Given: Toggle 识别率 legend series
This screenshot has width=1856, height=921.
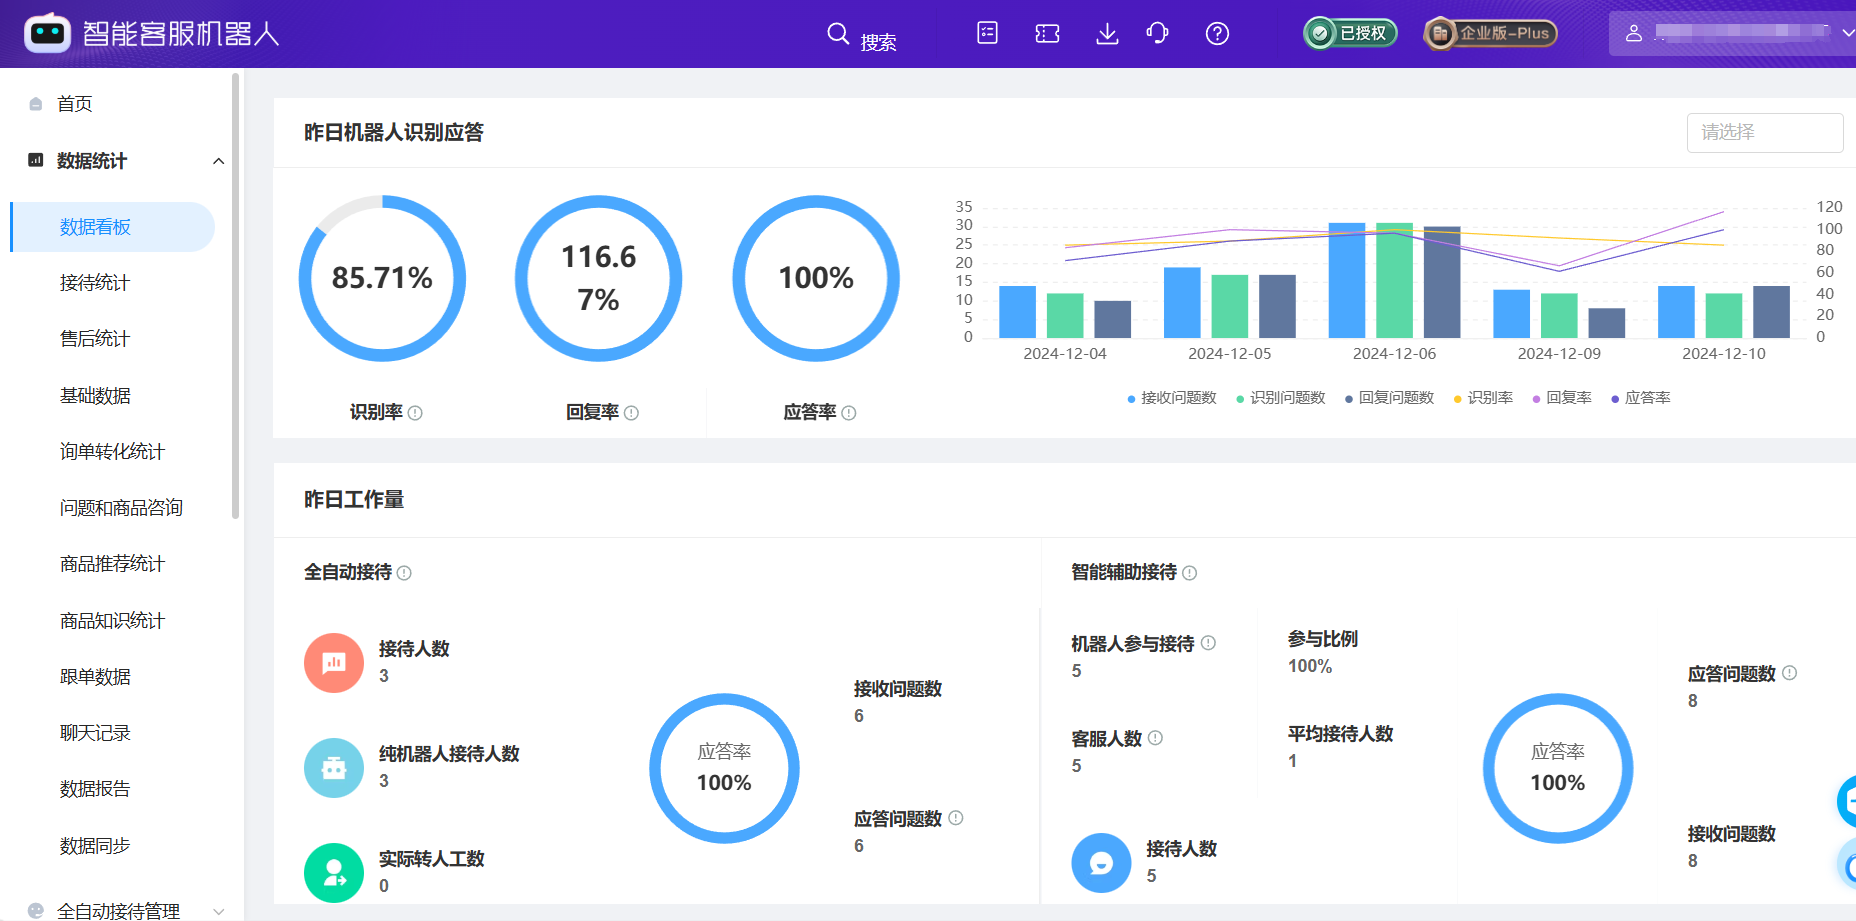Looking at the screenshot, I should pyautogui.click(x=1483, y=398).
